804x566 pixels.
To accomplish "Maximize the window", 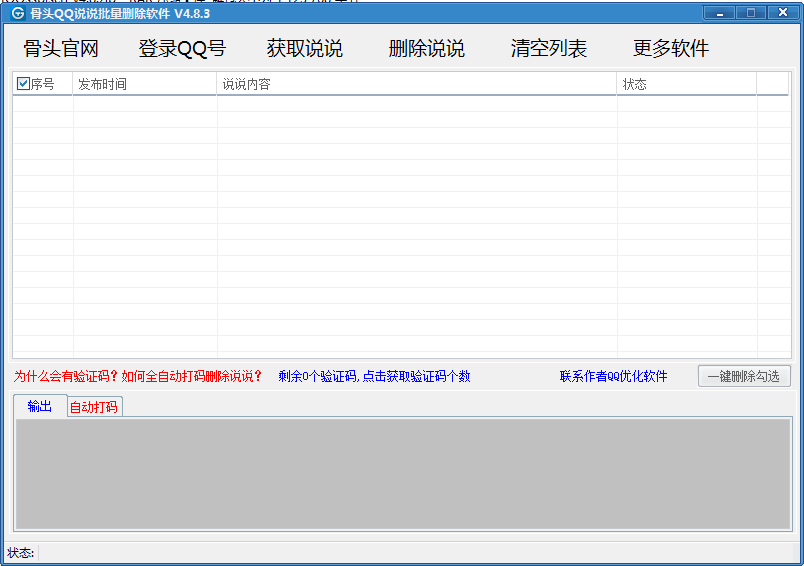I will [x=751, y=13].
